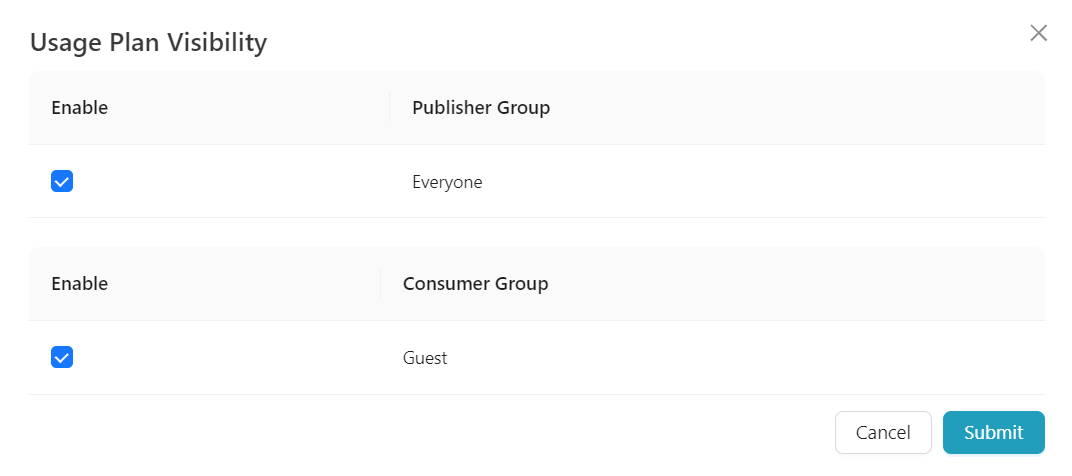
Task: Click the blue checkmark beside Everyone
Action: [62, 181]
